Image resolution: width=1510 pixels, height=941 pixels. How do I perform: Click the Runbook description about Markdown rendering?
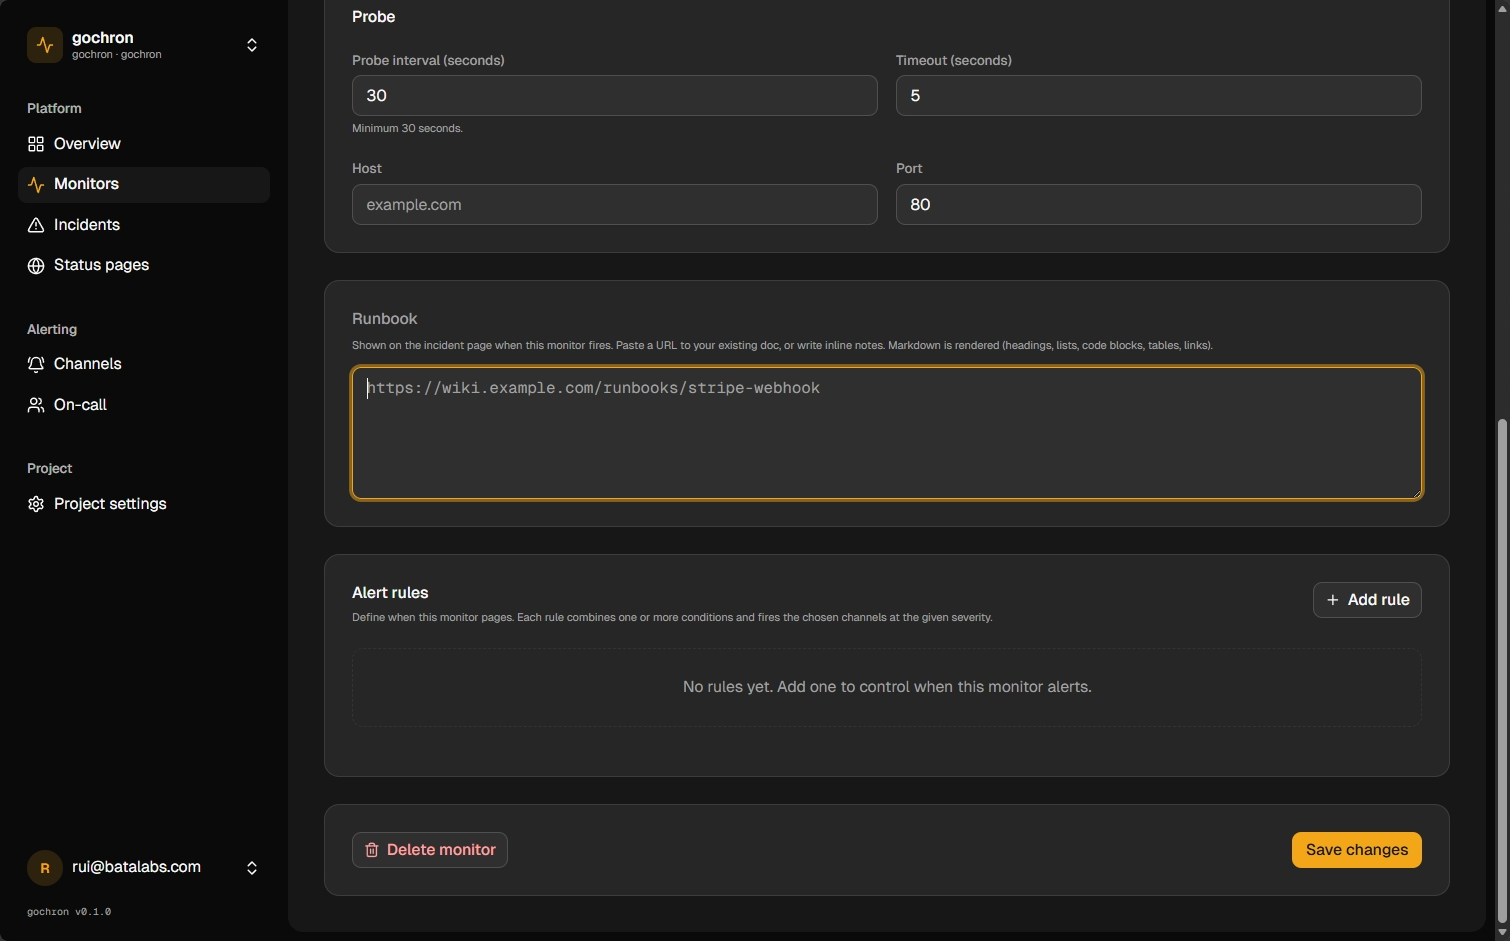tap(782, 346)
